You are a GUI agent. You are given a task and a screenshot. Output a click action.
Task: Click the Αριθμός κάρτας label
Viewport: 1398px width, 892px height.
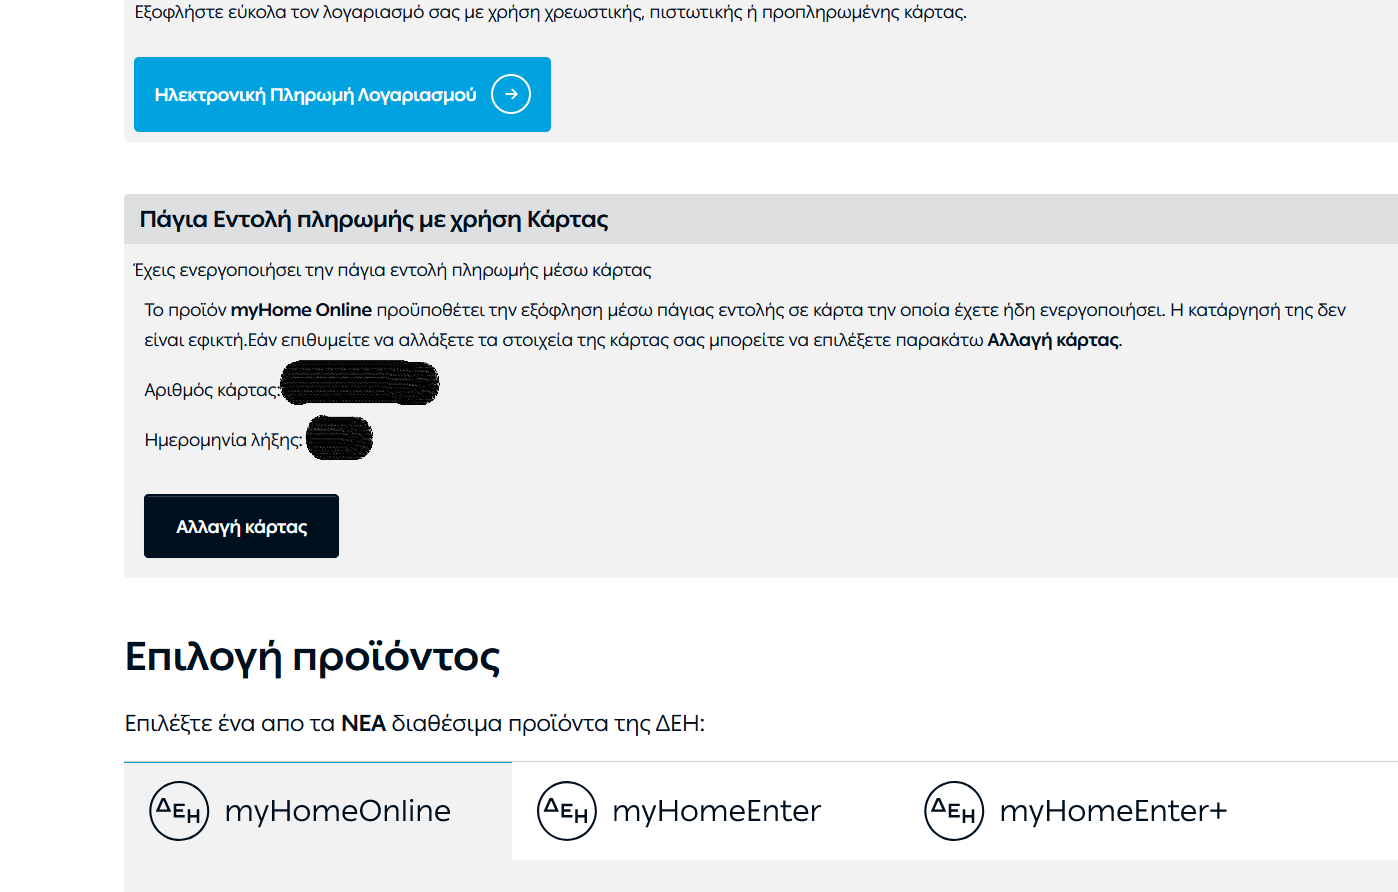point(212,390)
